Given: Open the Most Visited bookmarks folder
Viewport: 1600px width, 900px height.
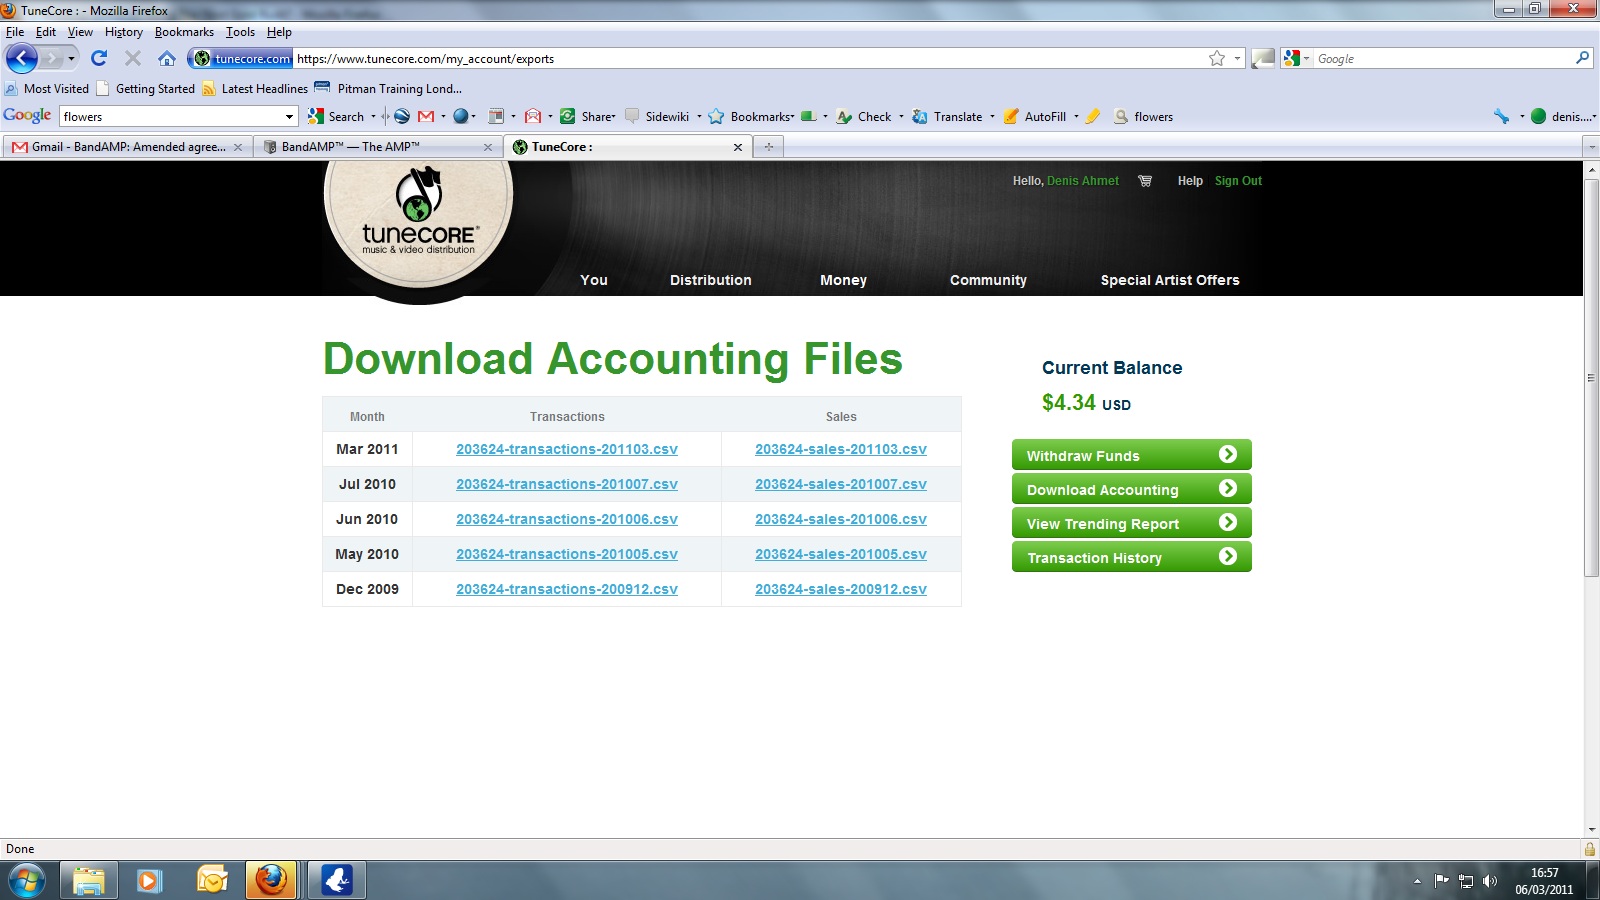Looking at the screenshot, I should click(x=47, y=88).
